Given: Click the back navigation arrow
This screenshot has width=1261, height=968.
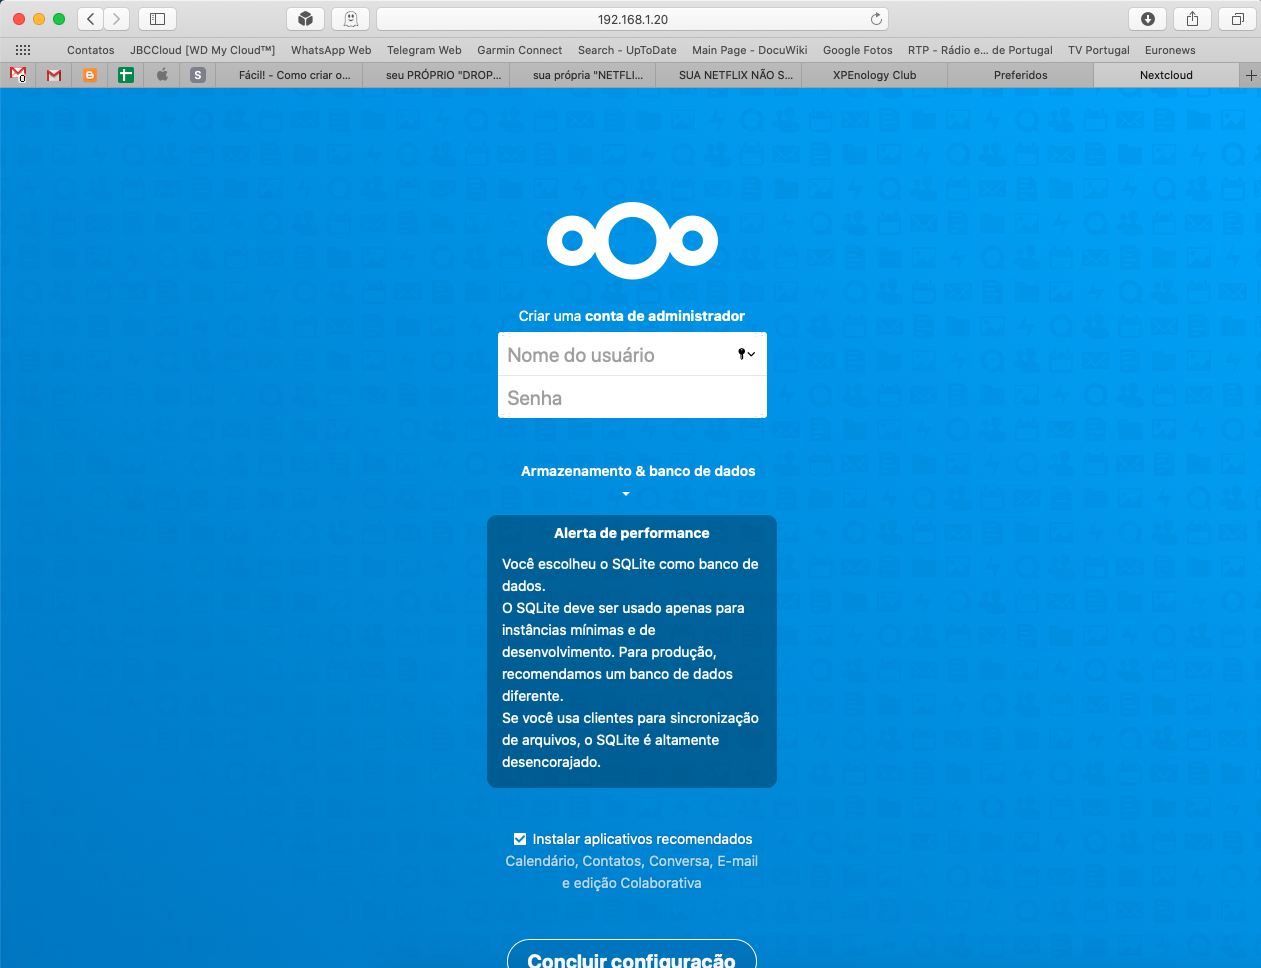Looking at the screenshot, I should click(x=91, y=19).
